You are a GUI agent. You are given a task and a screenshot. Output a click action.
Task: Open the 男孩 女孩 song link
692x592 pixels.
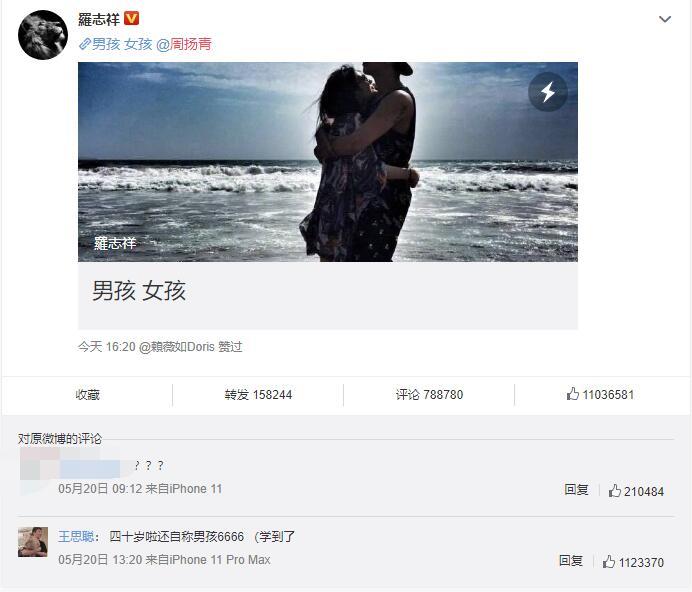click(122, 44)
